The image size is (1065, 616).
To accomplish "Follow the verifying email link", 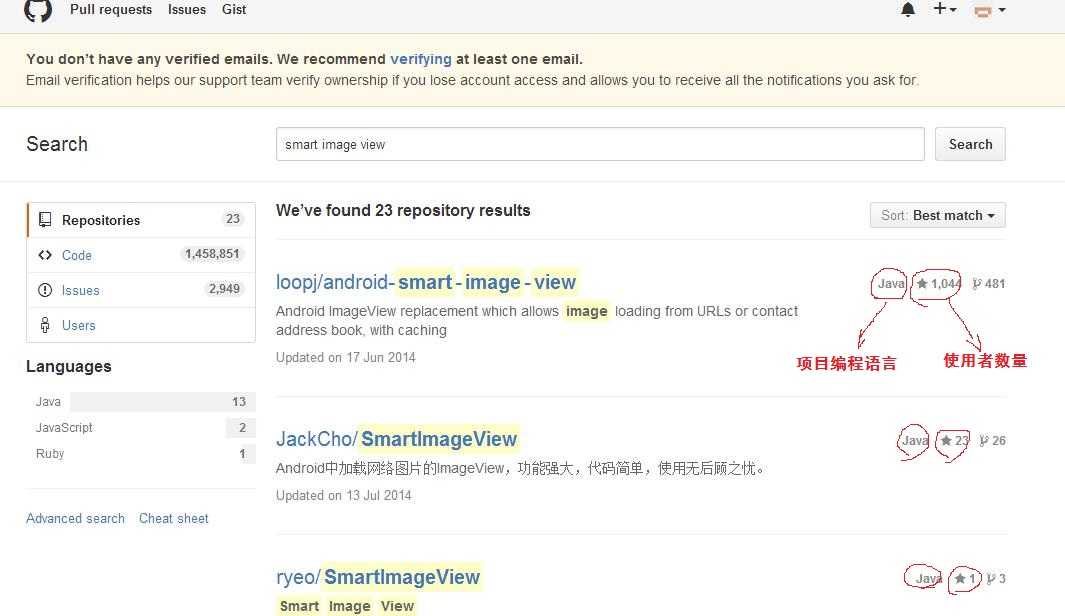I will (x=420, y=59).
